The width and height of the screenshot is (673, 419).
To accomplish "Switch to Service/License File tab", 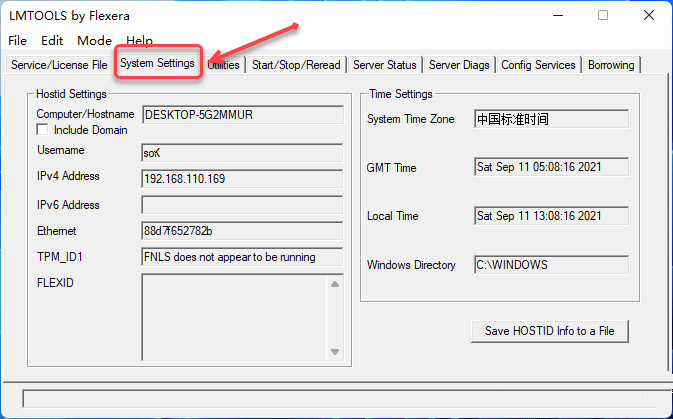I will (x=59, y=65).
